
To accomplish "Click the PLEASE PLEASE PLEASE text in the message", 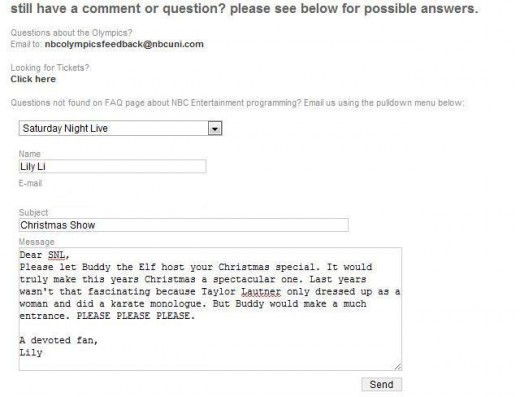I will pos(136,316).
